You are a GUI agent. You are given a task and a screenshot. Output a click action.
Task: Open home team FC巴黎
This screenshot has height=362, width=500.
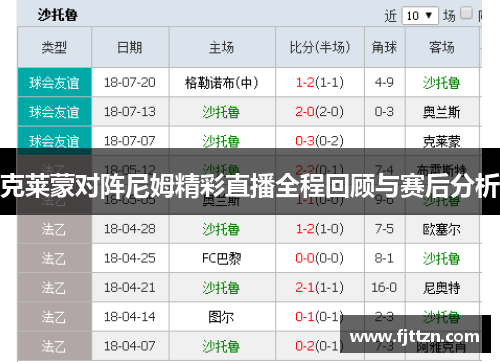pyautogui.click(x=222, y=259)
